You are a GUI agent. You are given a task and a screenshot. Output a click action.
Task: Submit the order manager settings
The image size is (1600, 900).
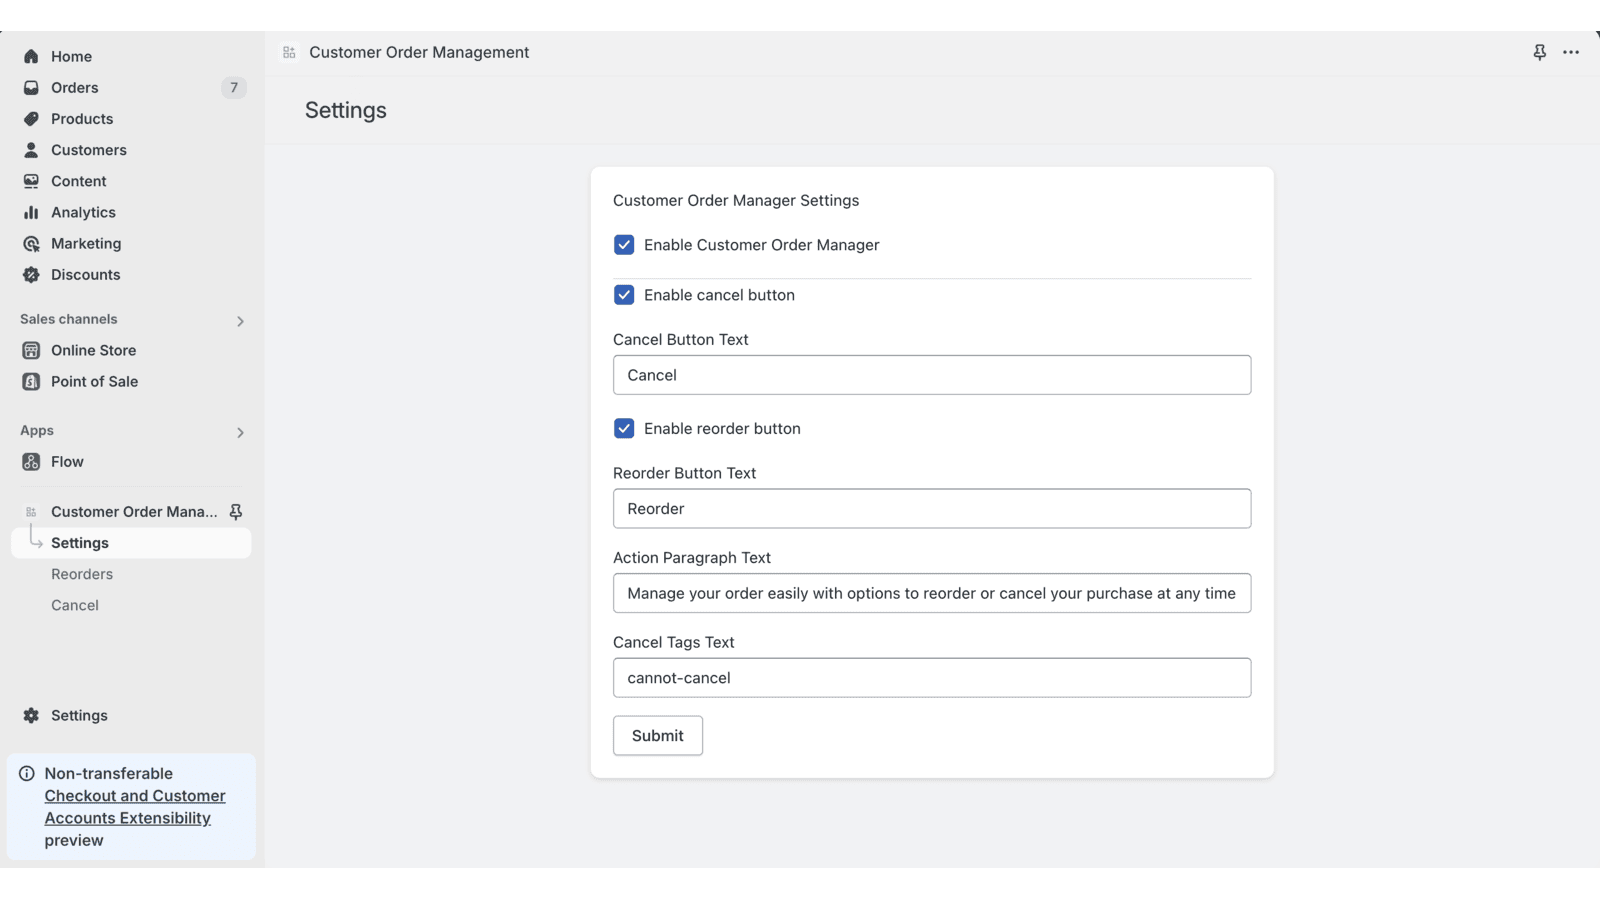[x=657, y=735]
